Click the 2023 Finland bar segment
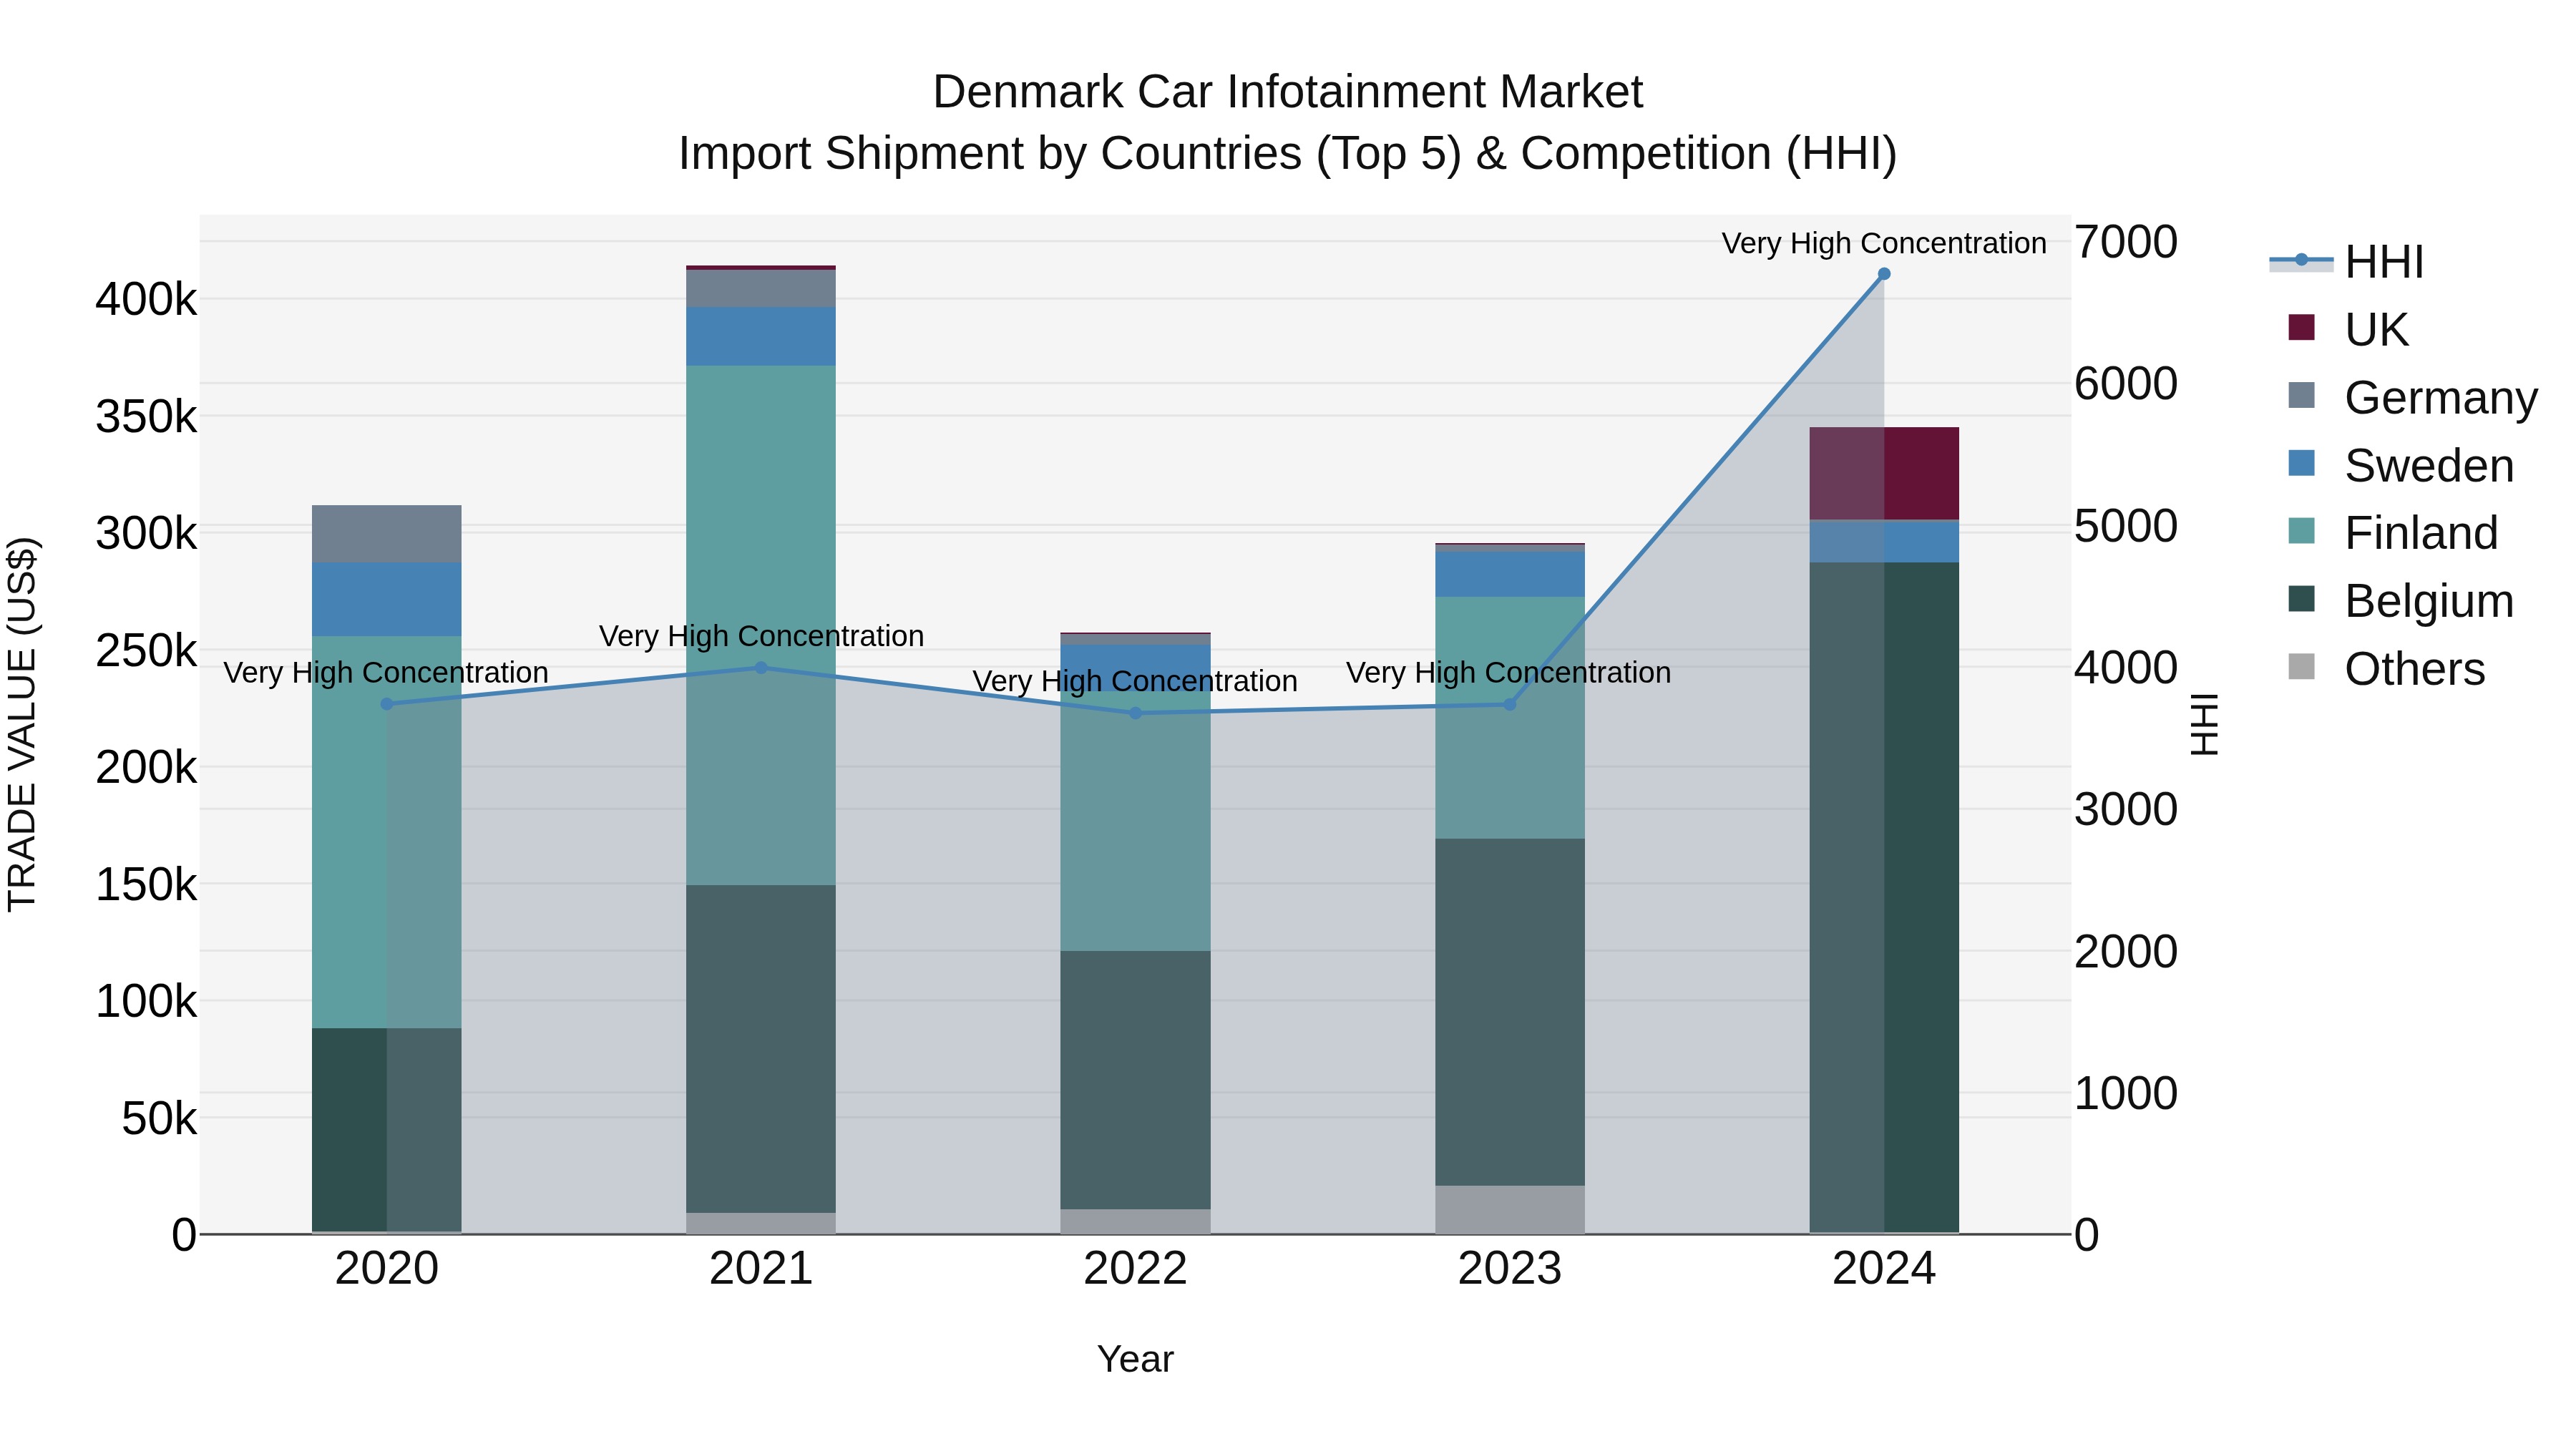This screenshot has height=1449, width=2576. pyautogui.click(x=1510, y=718)
